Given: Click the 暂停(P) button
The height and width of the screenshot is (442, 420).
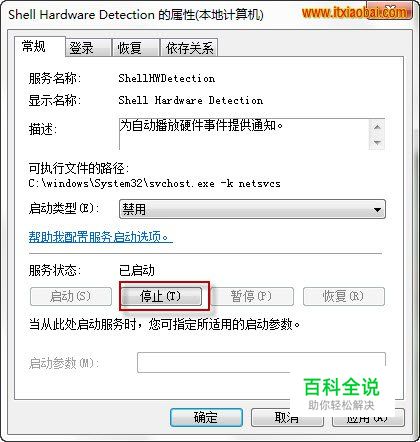Looking at the screenshot, I should pyautogui.click(x=252, y=296).
